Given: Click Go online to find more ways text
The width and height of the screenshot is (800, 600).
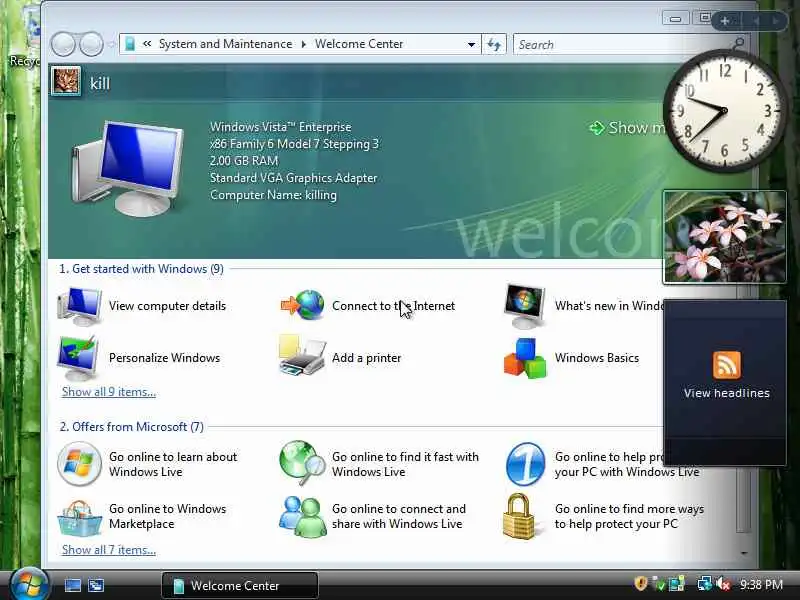Looking at the screenshot, I should pos(629,516).
